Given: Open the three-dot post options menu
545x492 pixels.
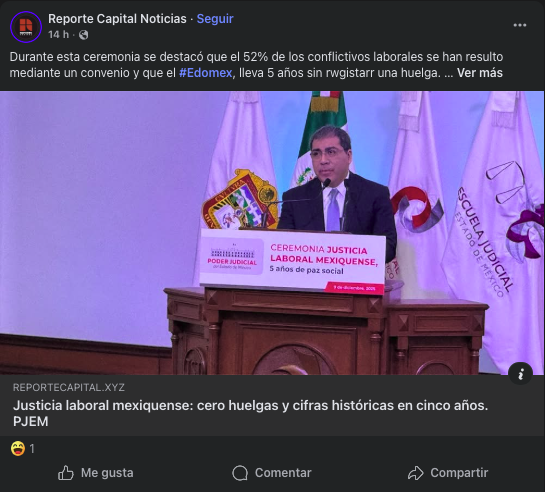Looking at the screenshot, I should [520, 25].
